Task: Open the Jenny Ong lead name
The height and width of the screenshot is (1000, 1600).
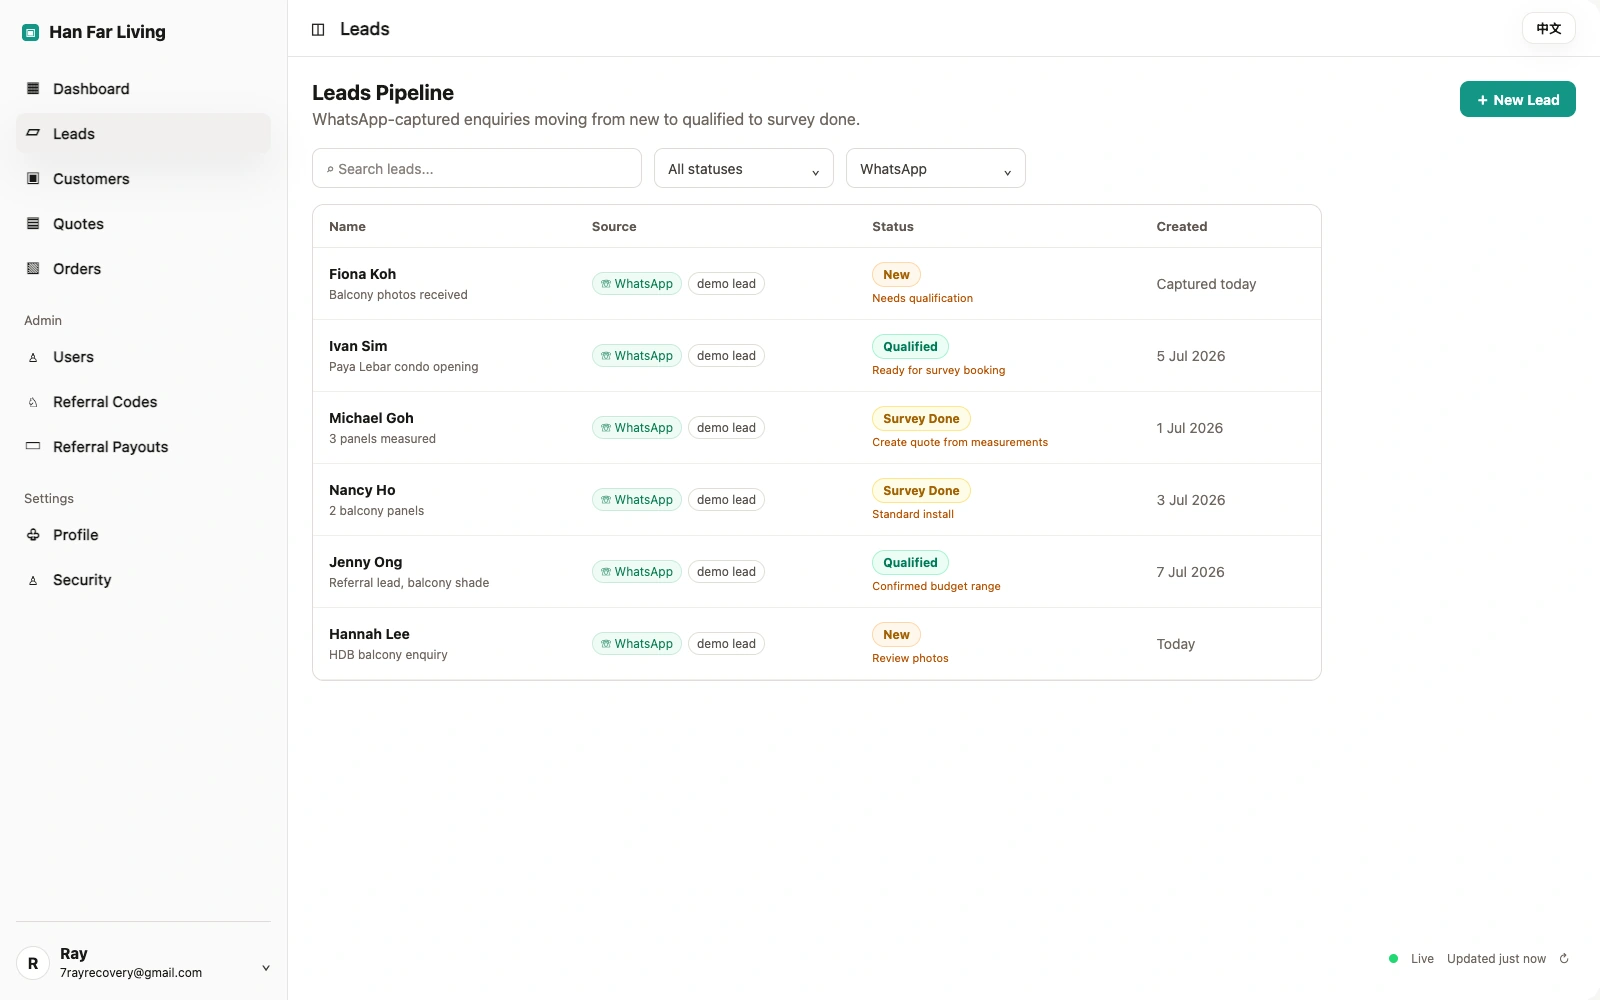Action: (x=365, y=562)
